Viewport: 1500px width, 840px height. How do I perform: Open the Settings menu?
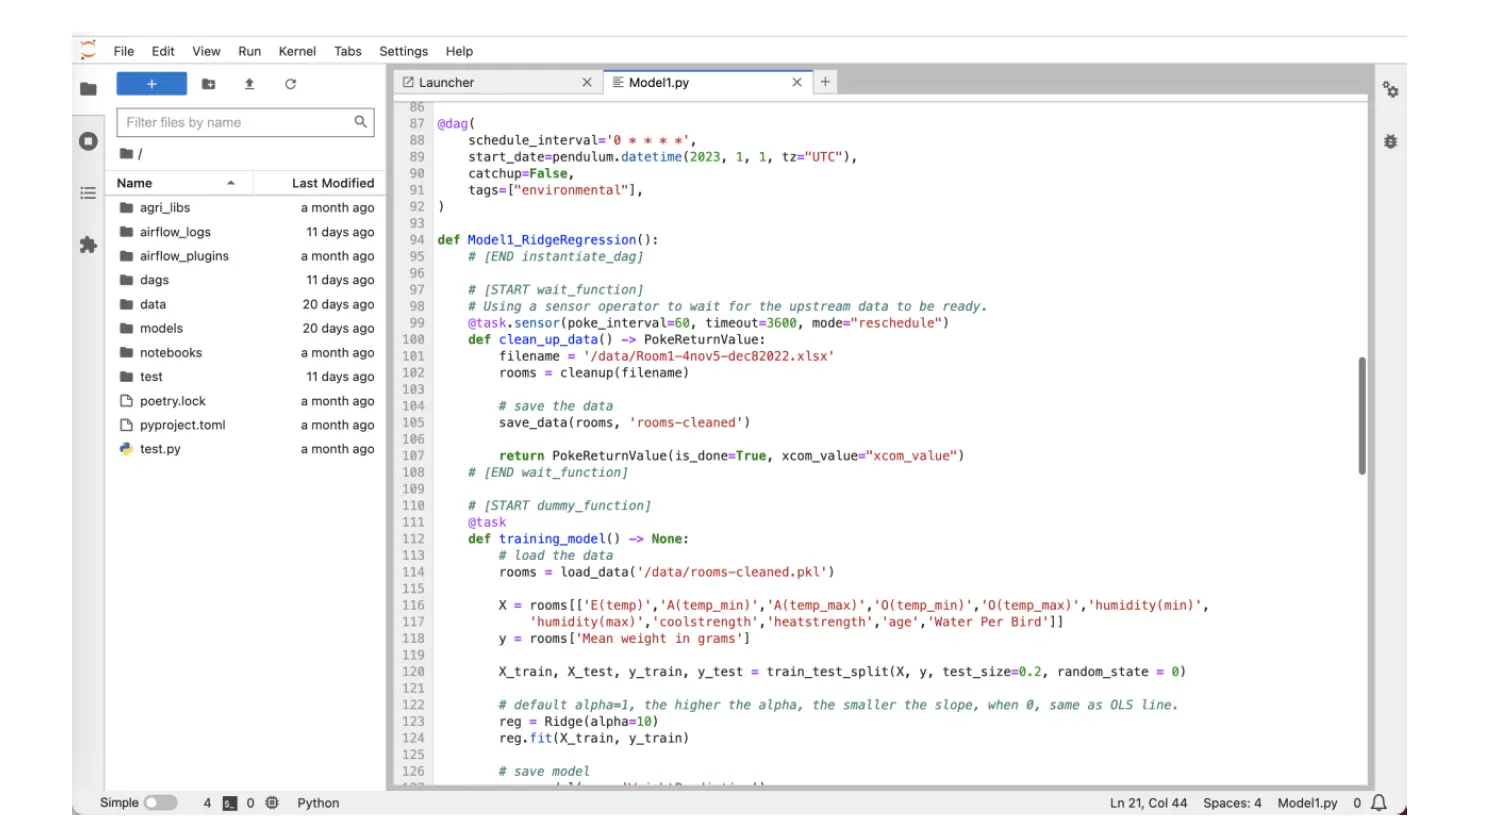403,51
